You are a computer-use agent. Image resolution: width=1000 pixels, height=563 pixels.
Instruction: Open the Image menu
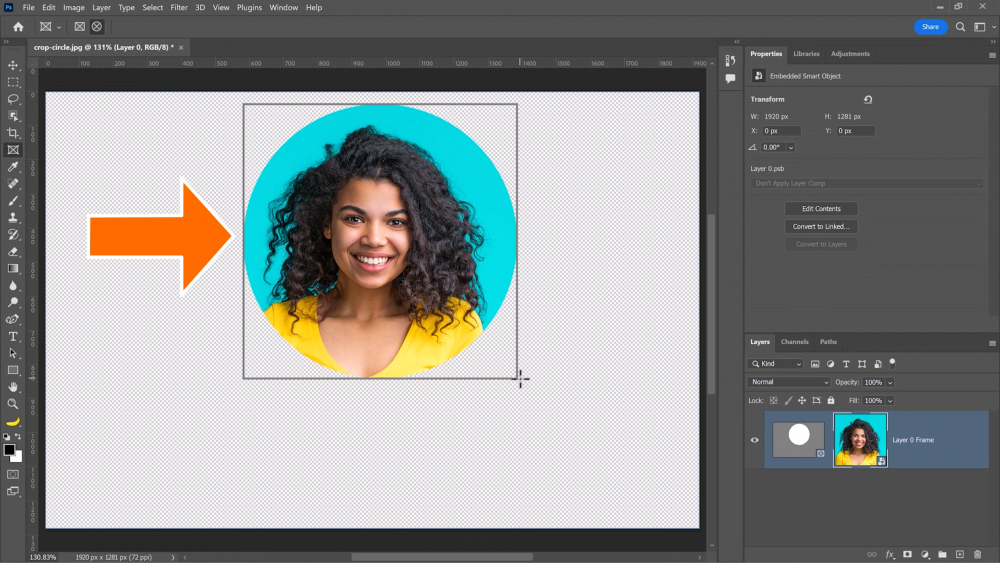click(74, 8)
